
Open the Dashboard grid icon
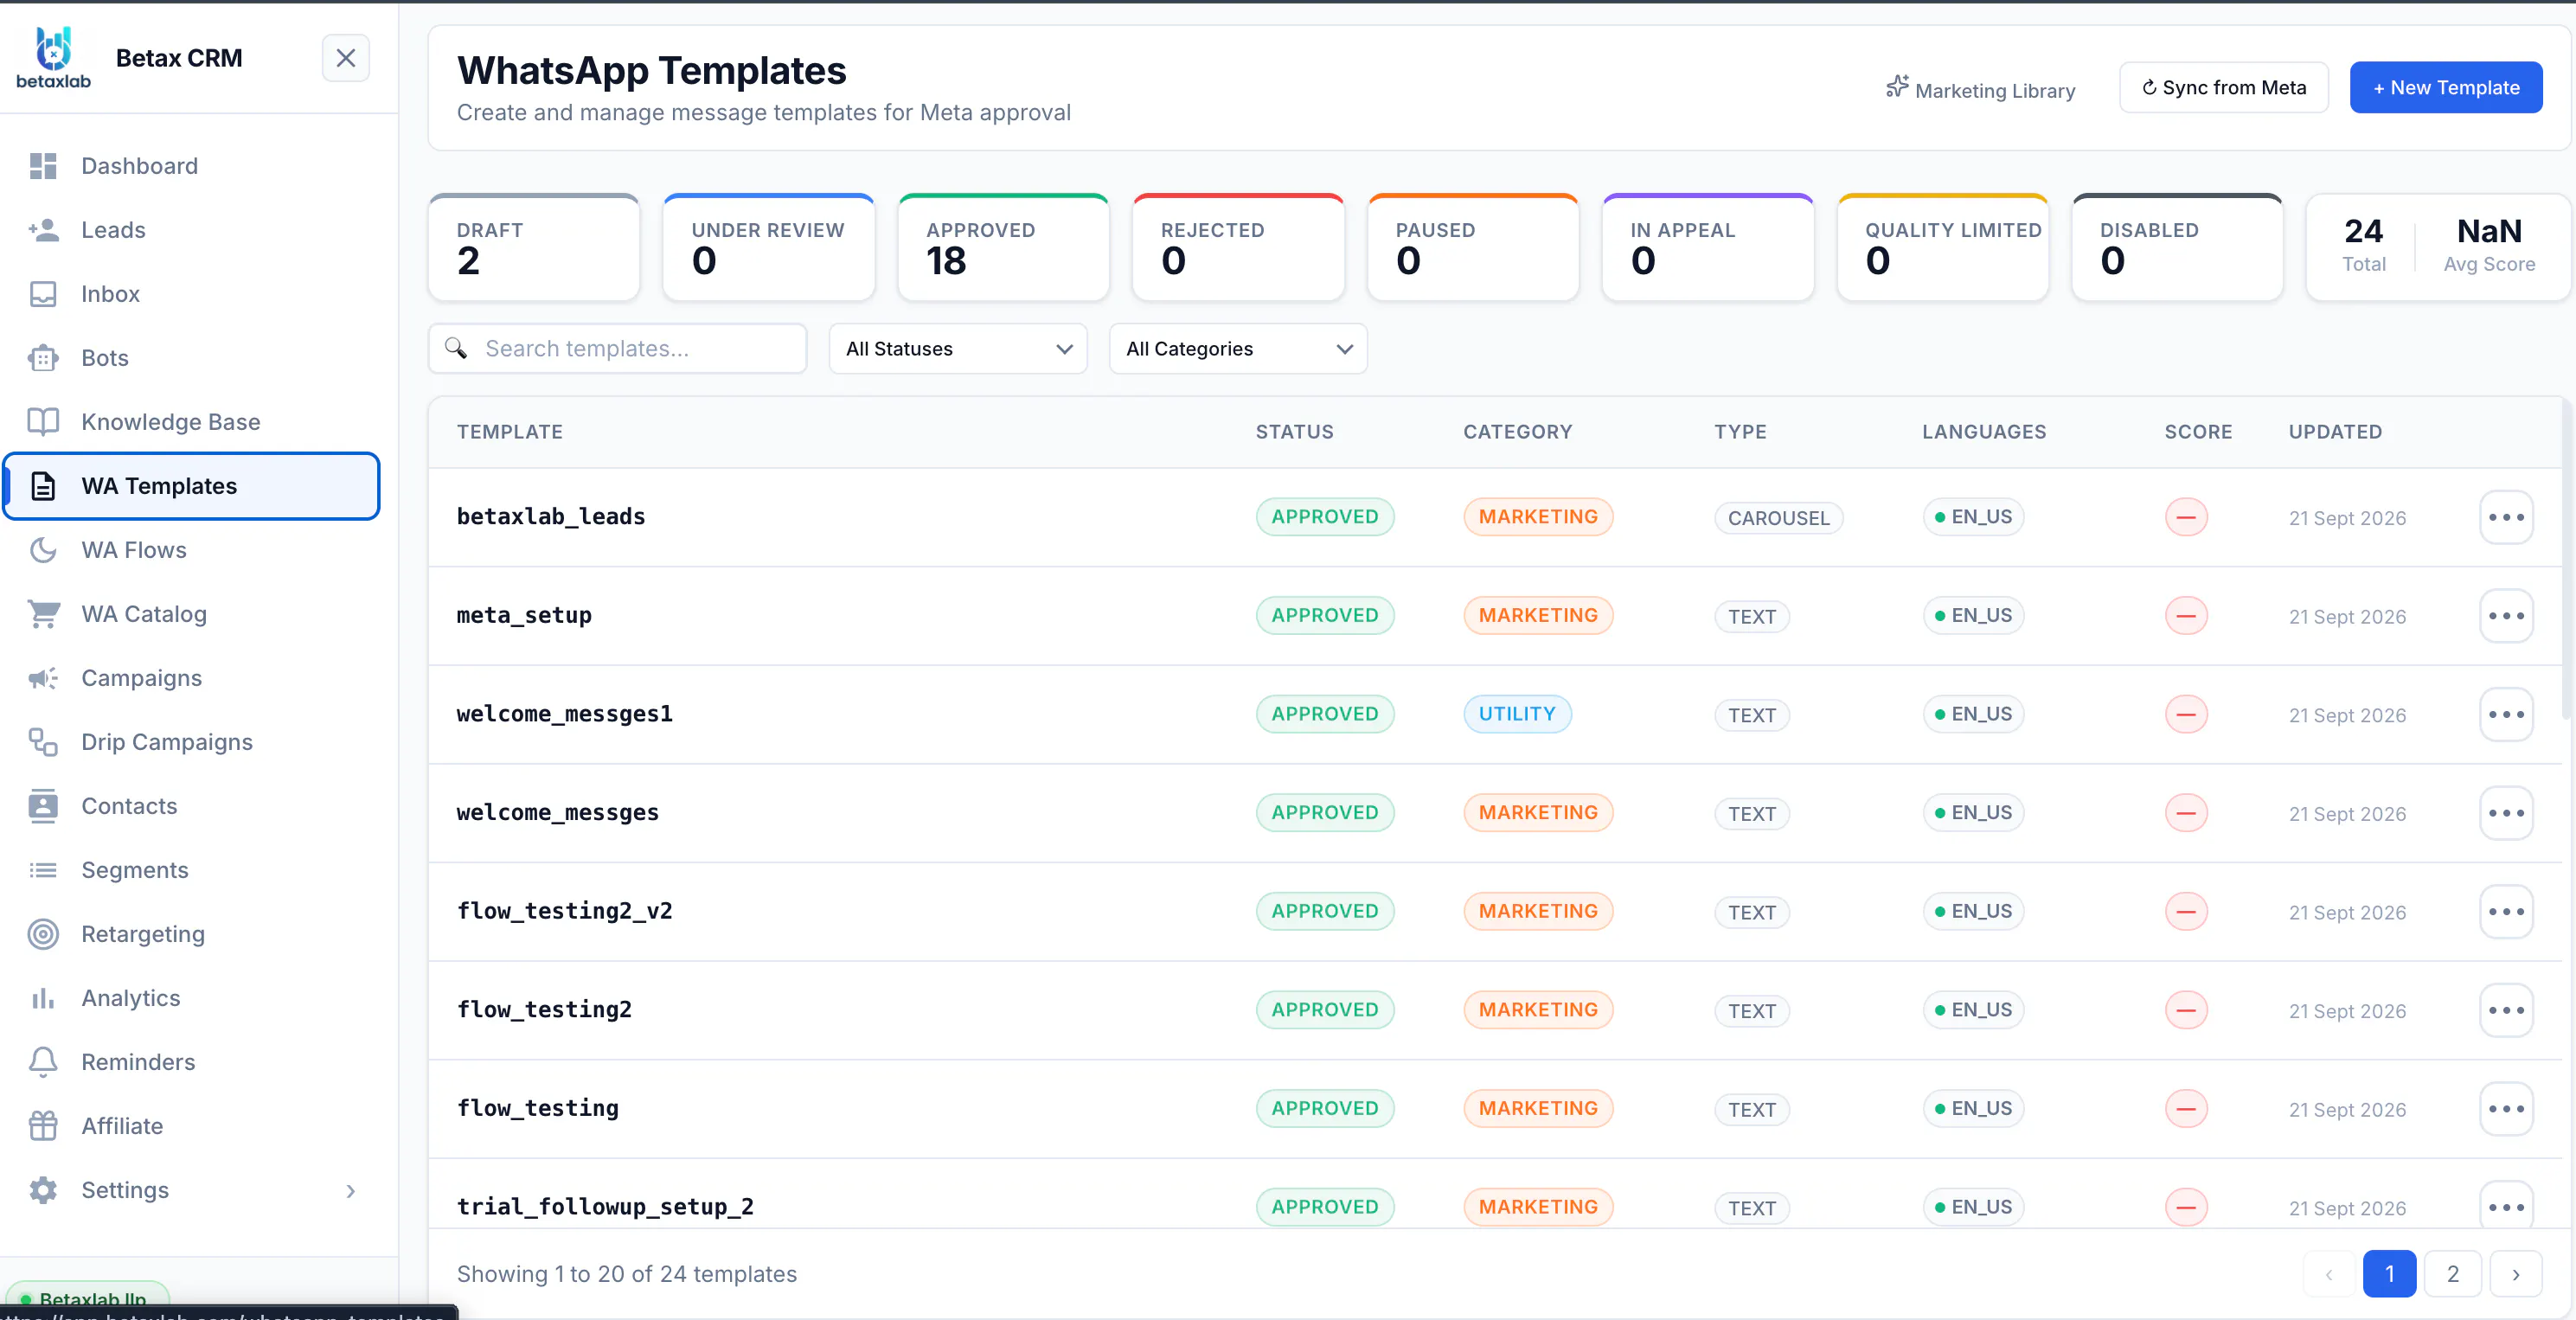coord(43,166)
